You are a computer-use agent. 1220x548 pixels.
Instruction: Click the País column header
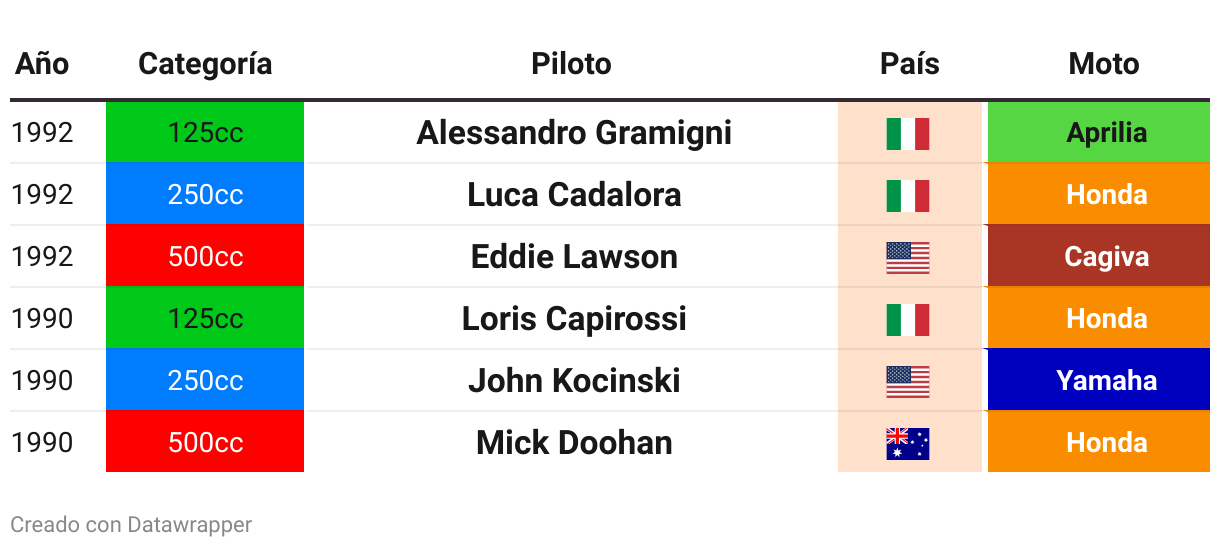(910, 64)
